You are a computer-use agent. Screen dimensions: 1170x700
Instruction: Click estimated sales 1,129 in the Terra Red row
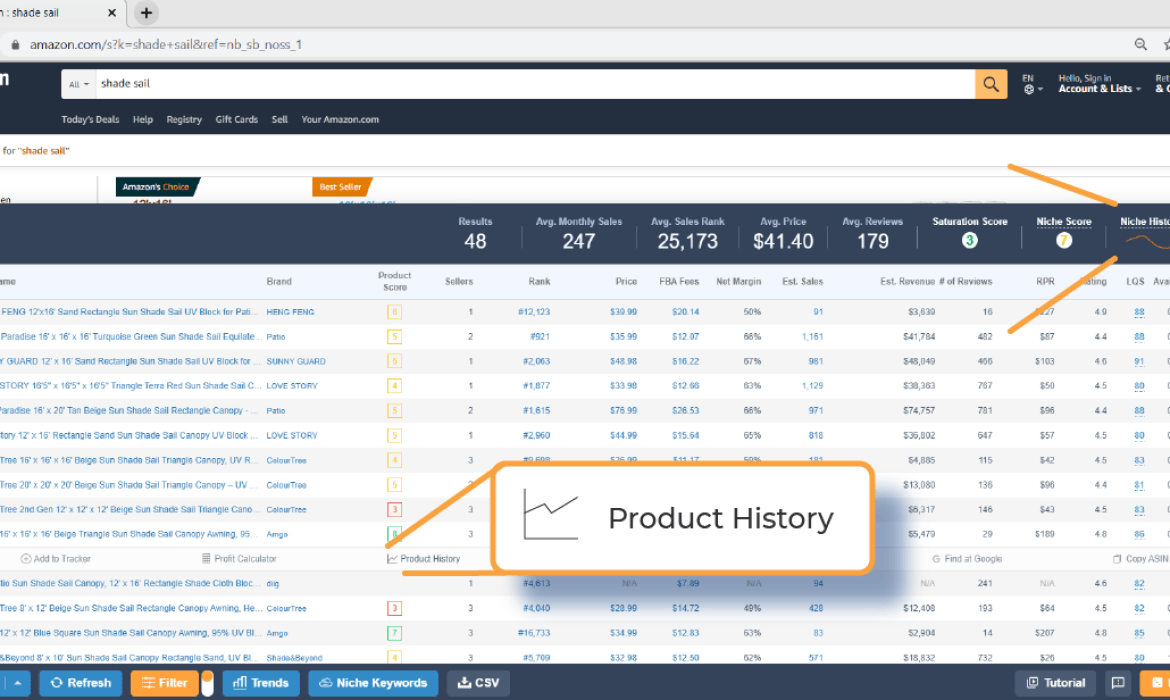click(812, 386)
